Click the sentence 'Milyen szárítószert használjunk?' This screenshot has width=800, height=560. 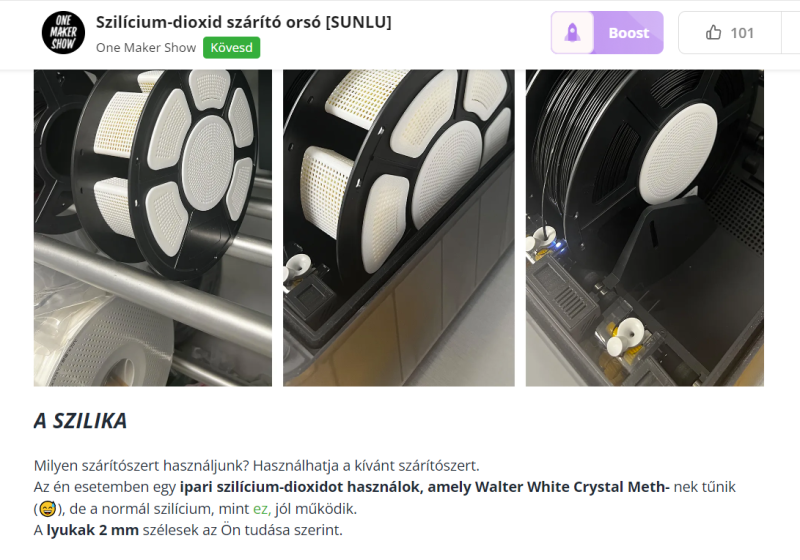[141, 466]
